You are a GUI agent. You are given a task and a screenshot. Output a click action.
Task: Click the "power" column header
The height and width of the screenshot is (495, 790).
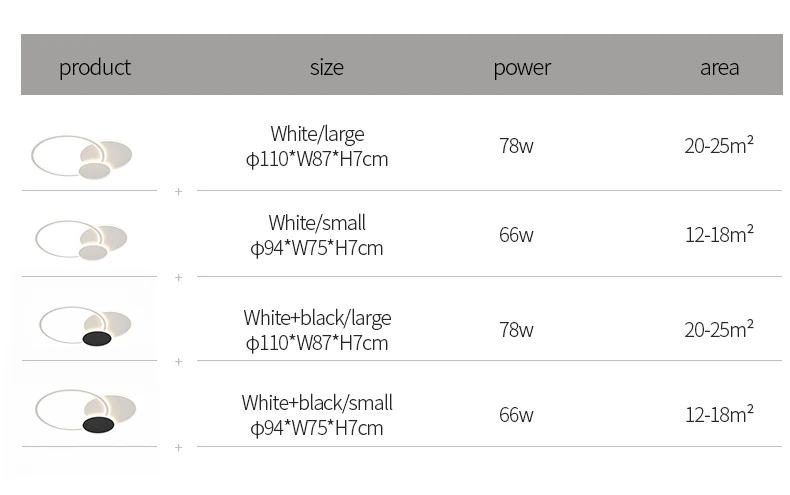522,68
